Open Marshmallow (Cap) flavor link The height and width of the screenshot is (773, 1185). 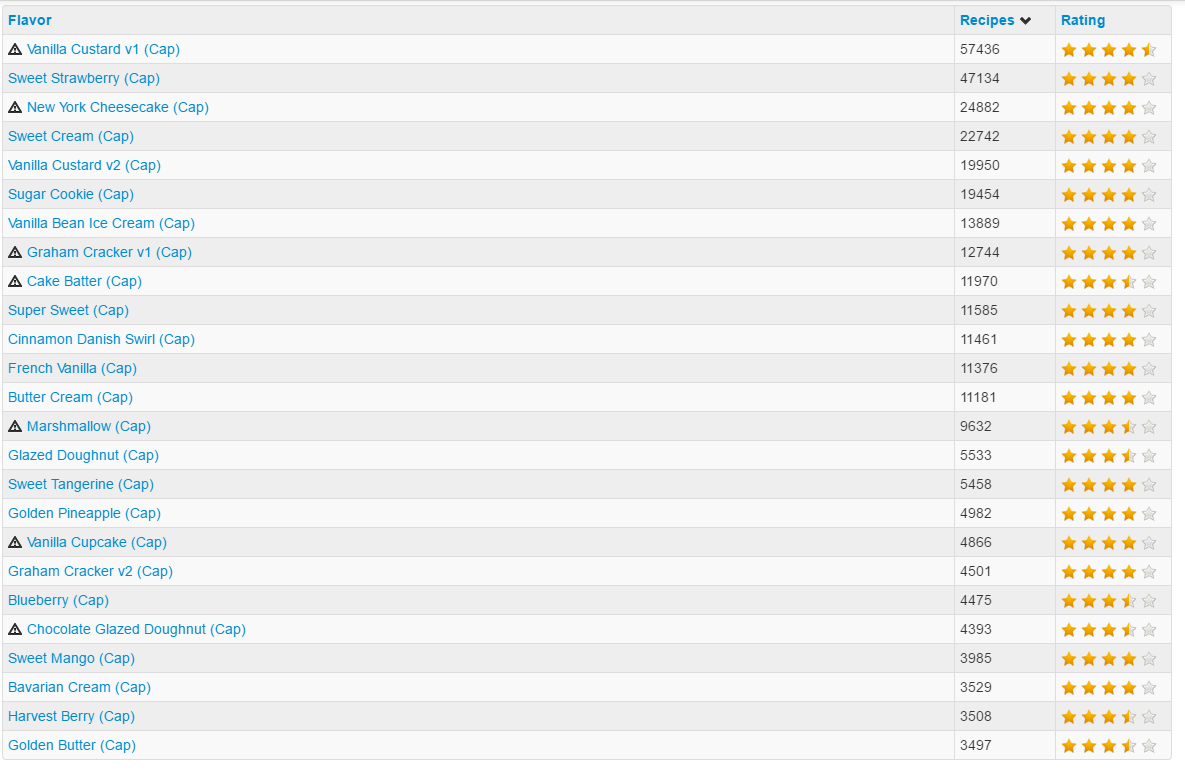88,426
